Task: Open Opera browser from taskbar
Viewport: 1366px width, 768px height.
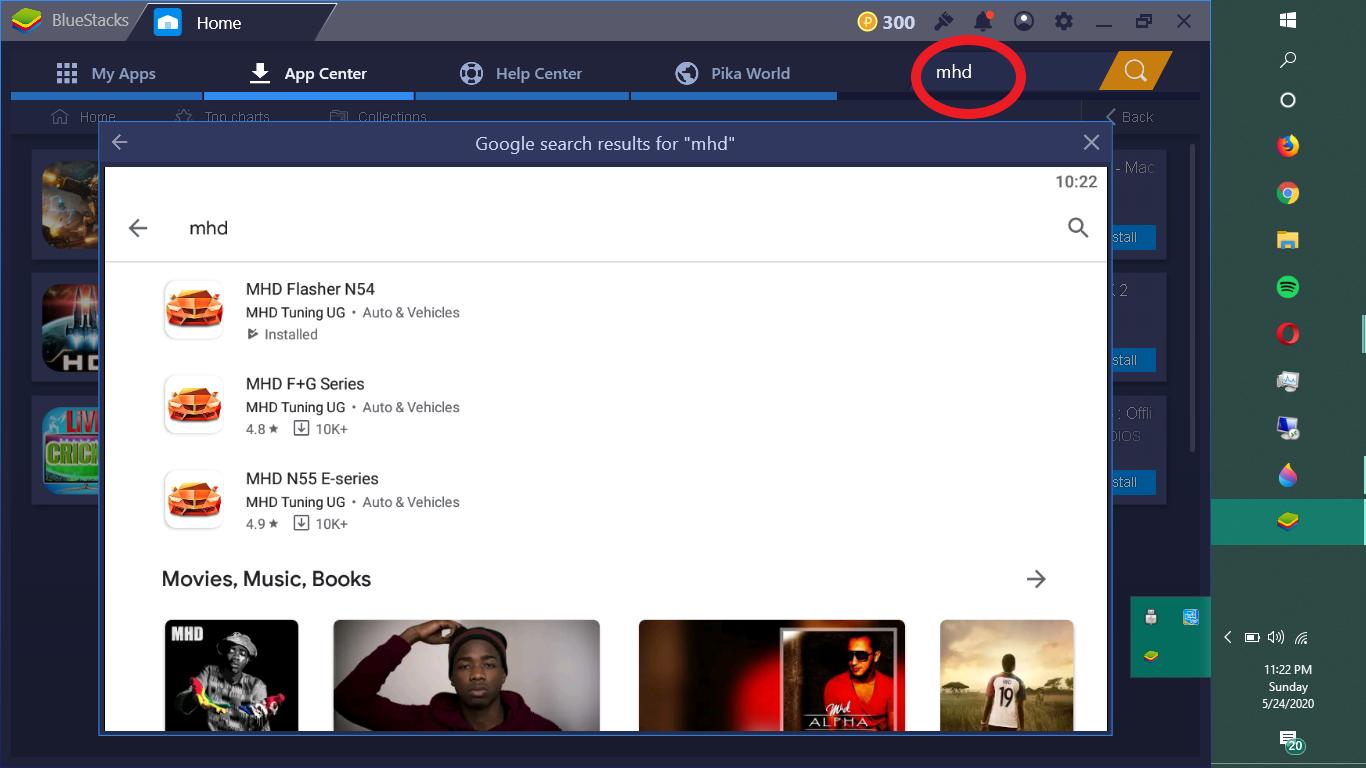Action: [x=1288, y=334]
